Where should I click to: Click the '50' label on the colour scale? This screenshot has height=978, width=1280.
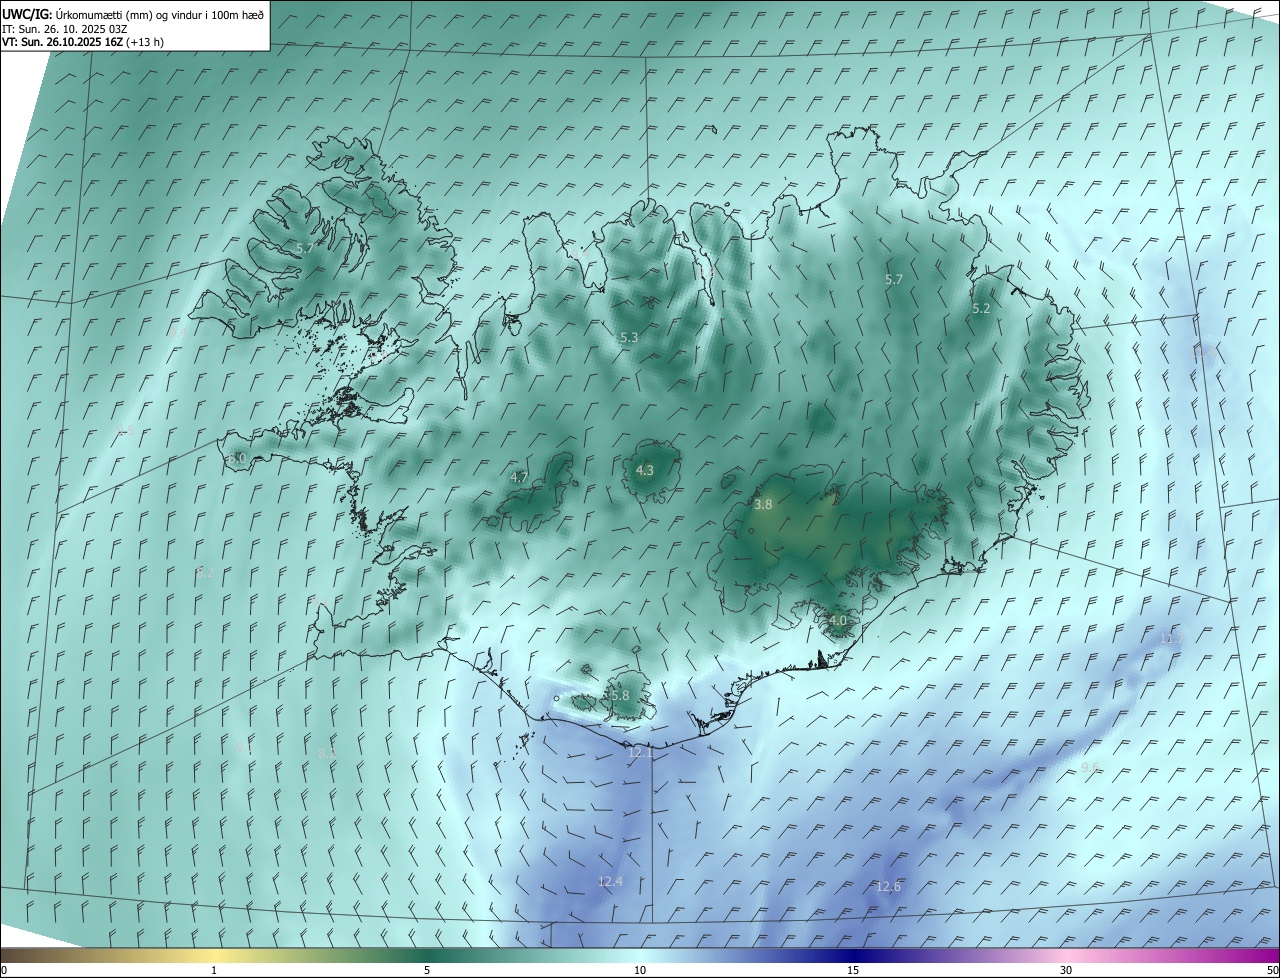point(1272,970)
